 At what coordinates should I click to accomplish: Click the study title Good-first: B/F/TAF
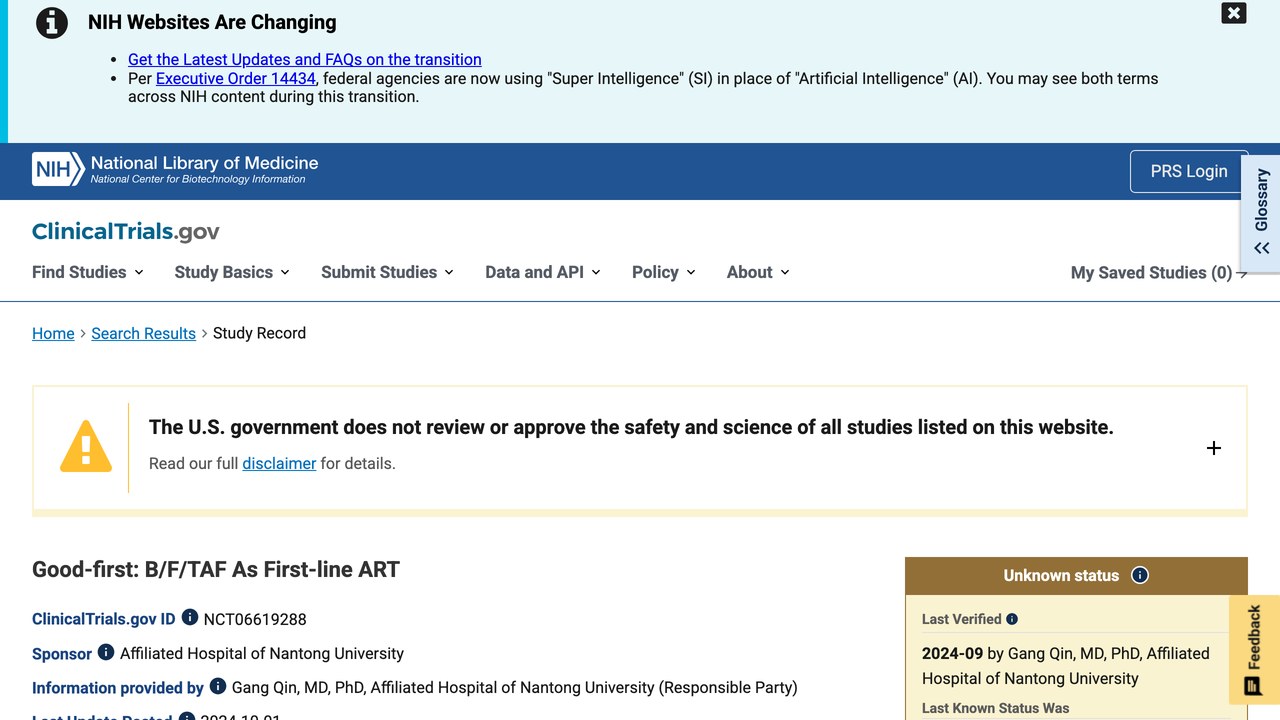point(216,569)
